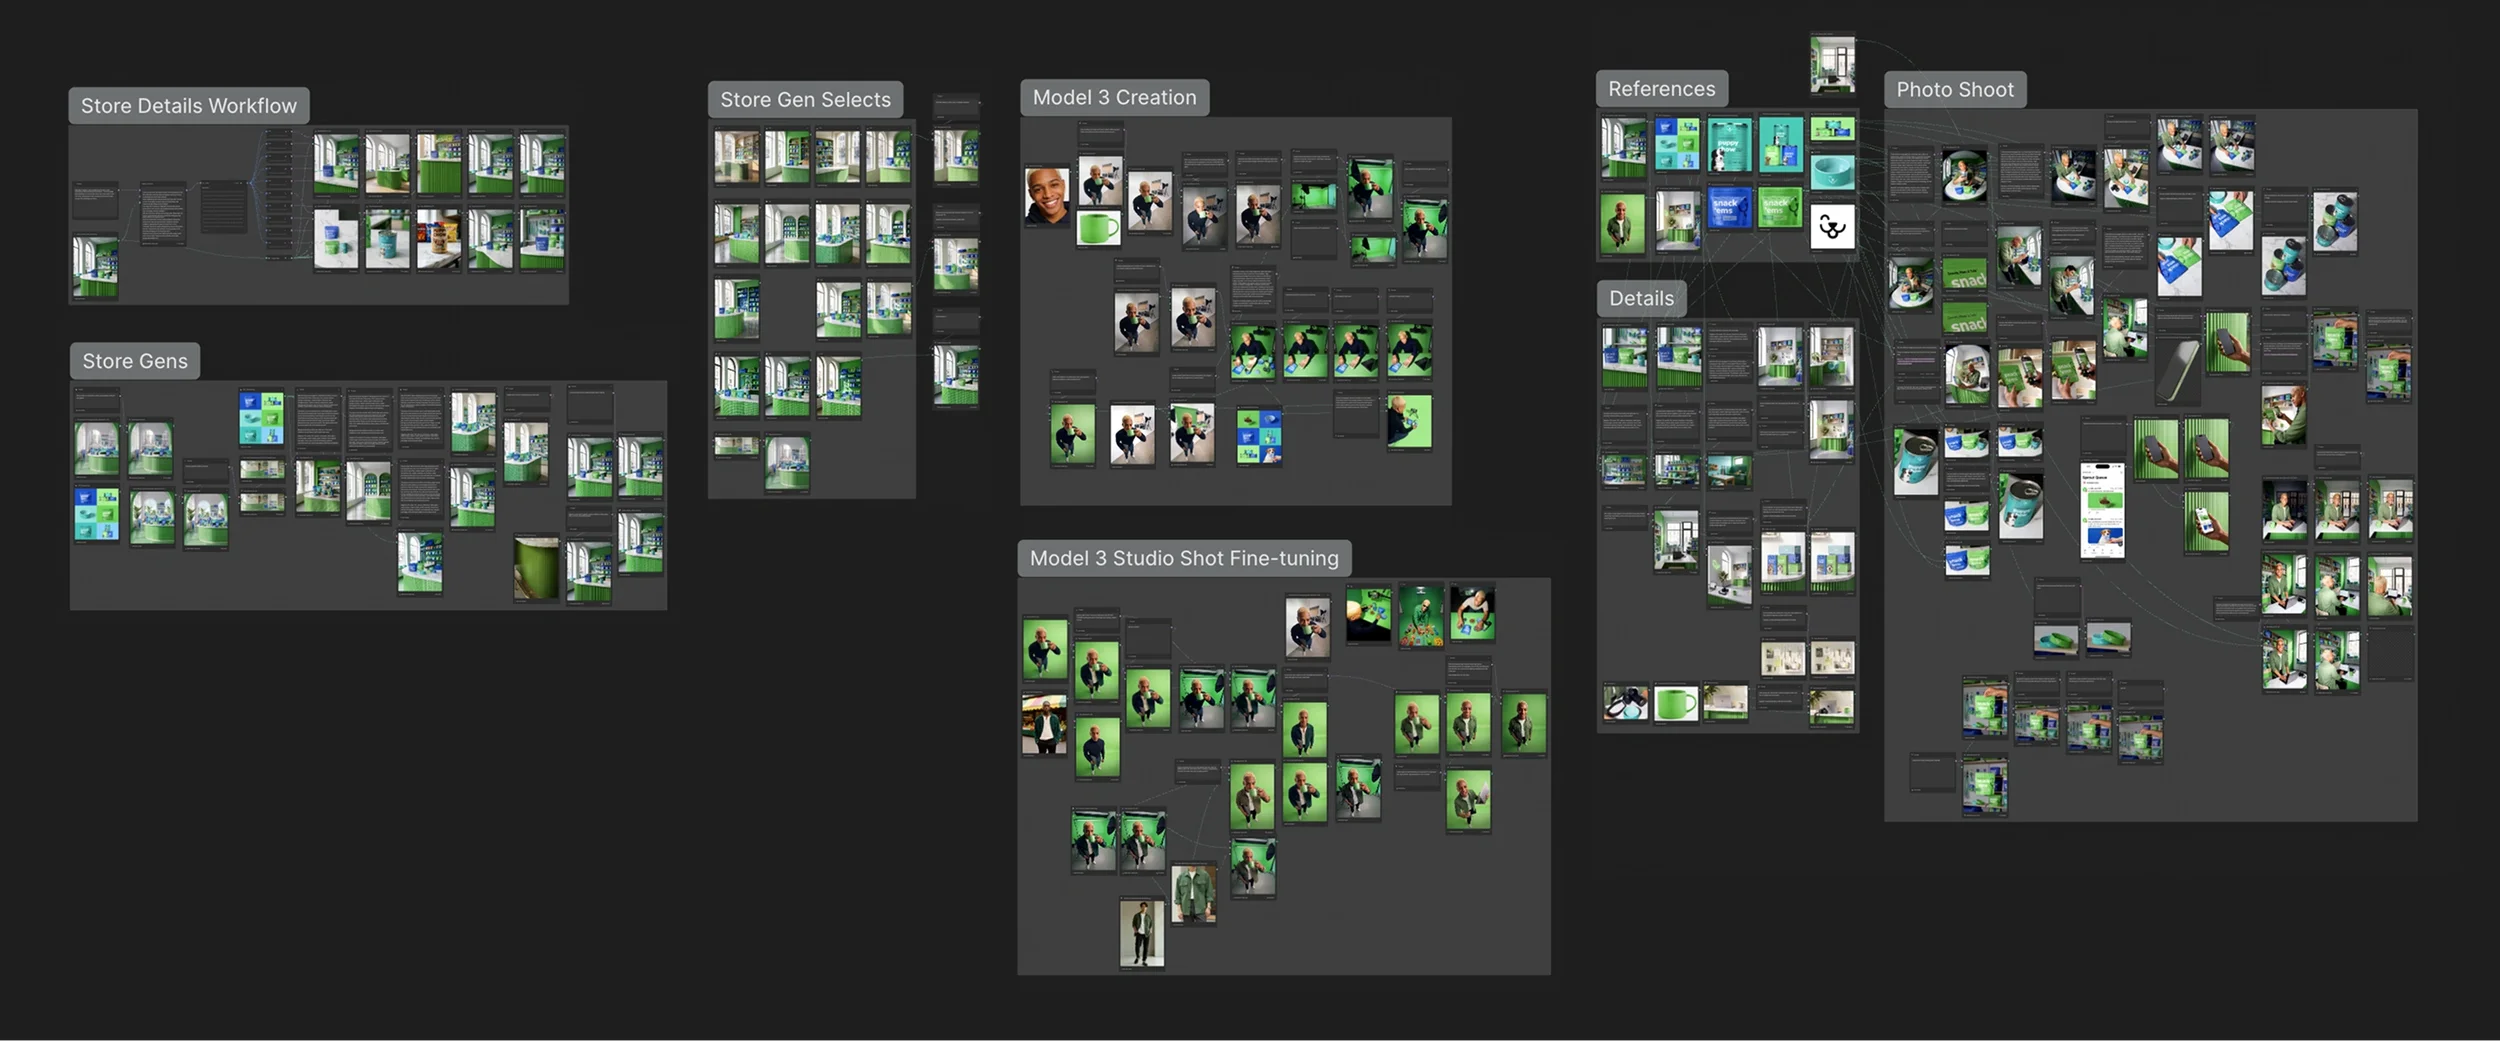Select the Store Details Workflow group label
Screen dimensions: 2500x1041
coord(189,106)
